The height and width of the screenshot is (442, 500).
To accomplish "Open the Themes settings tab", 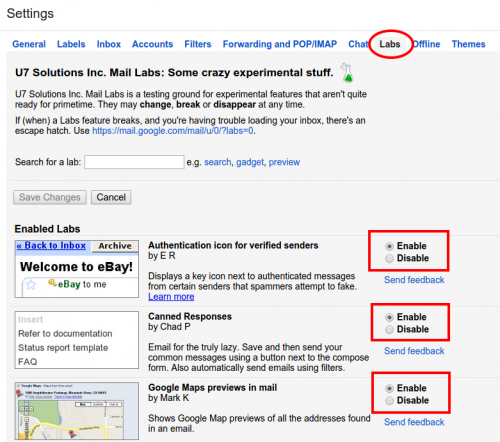I will pos(468,44).
